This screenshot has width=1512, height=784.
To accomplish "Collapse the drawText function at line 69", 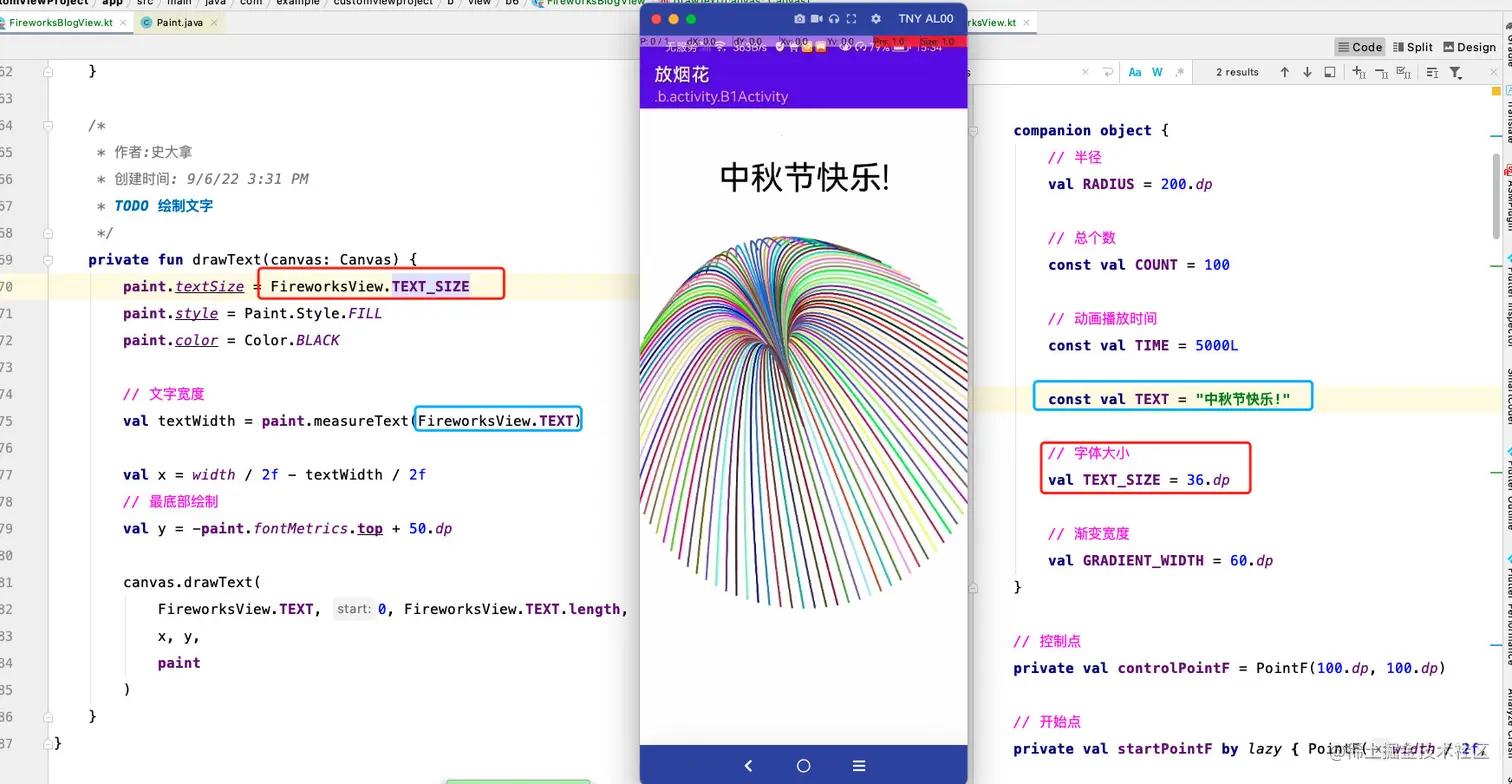I will 47,260.
